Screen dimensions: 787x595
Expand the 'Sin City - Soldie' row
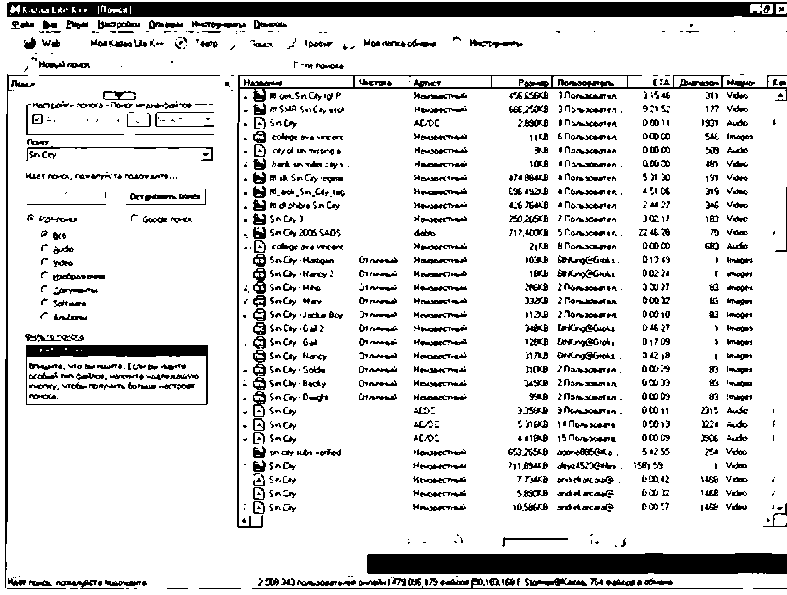(x=245, y=370)
